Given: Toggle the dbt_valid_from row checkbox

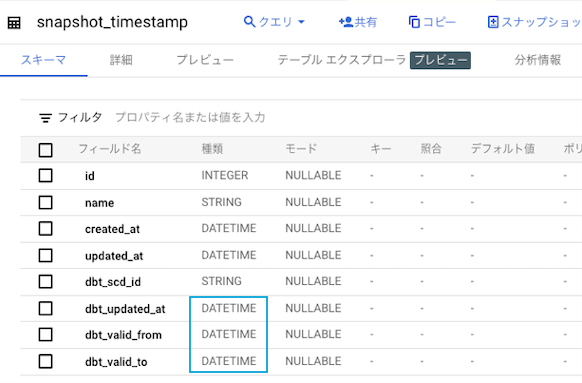Looking at the screenshot, I should pos(45,334).
